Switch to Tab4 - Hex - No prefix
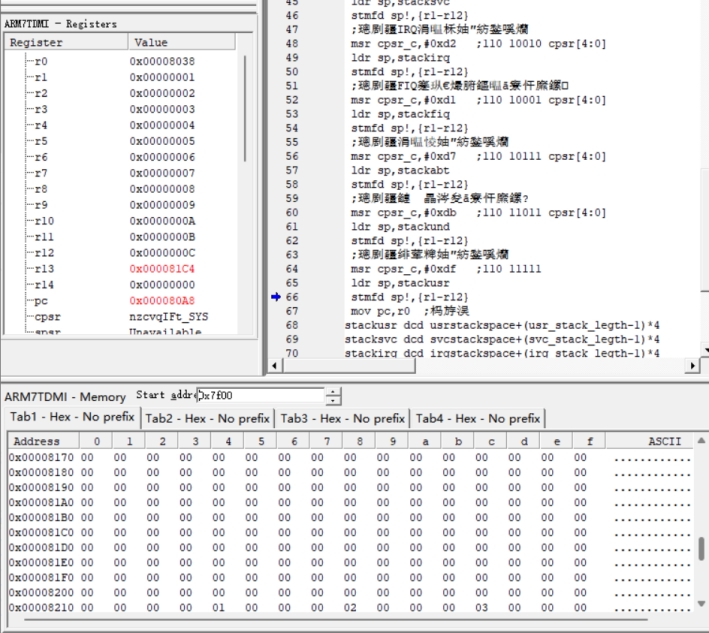 point(477,419)
